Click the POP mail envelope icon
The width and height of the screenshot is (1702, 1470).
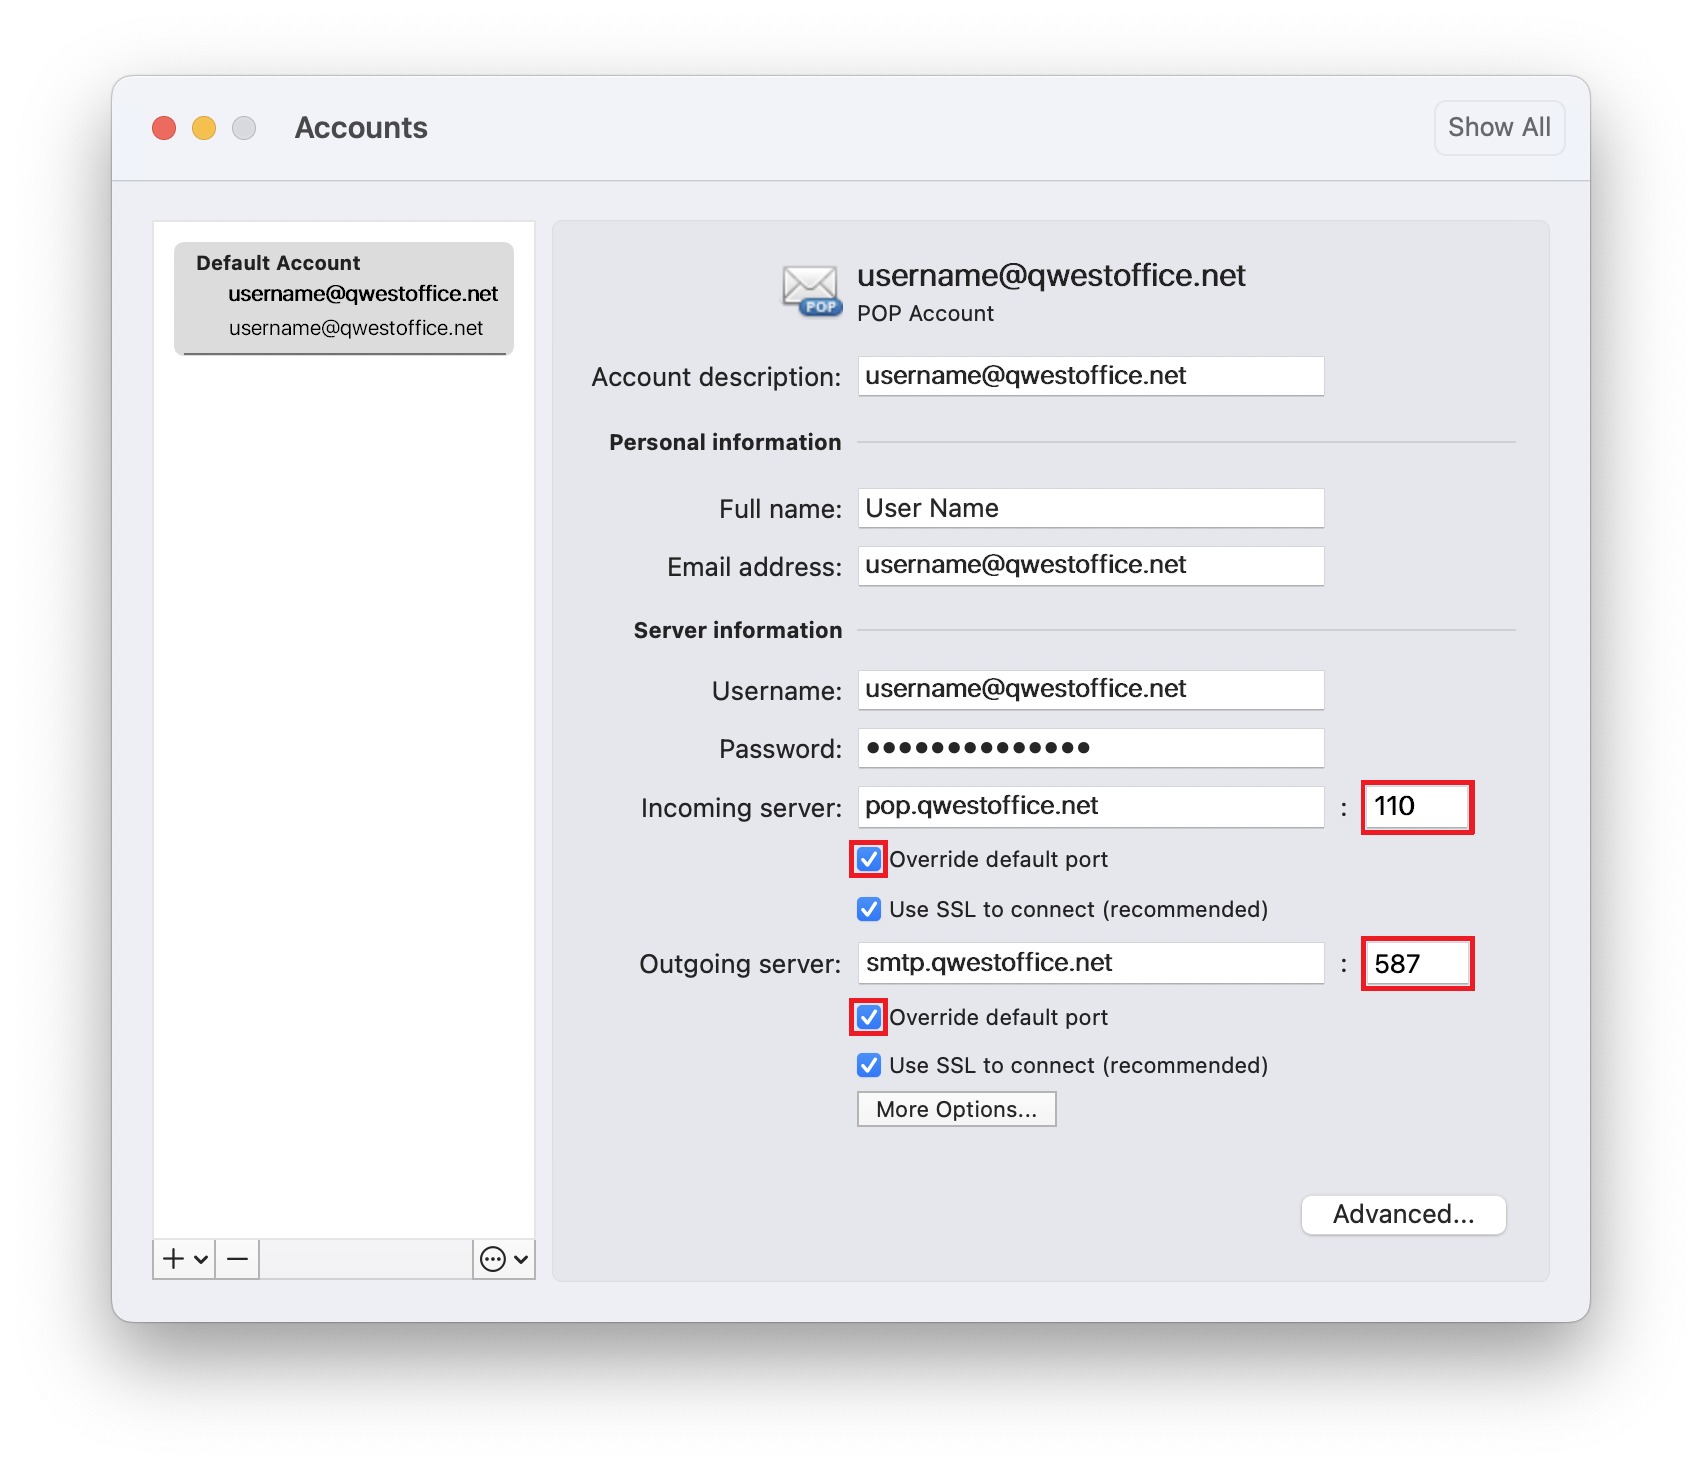click(810, 291)
